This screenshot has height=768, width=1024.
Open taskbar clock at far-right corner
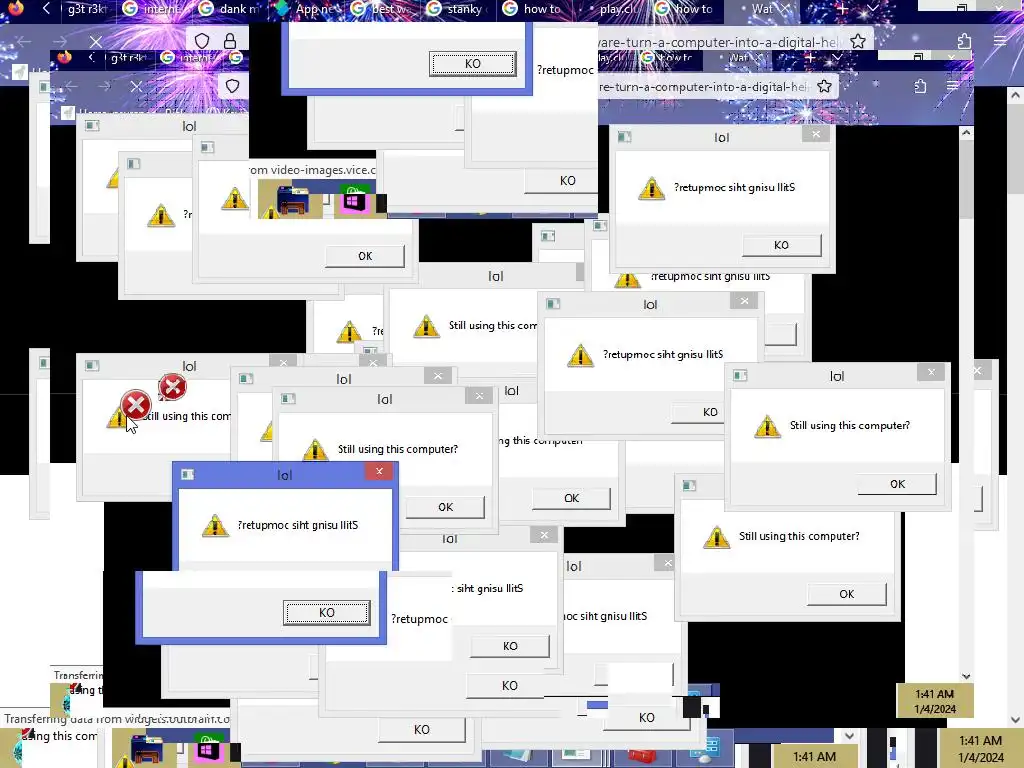980,749
